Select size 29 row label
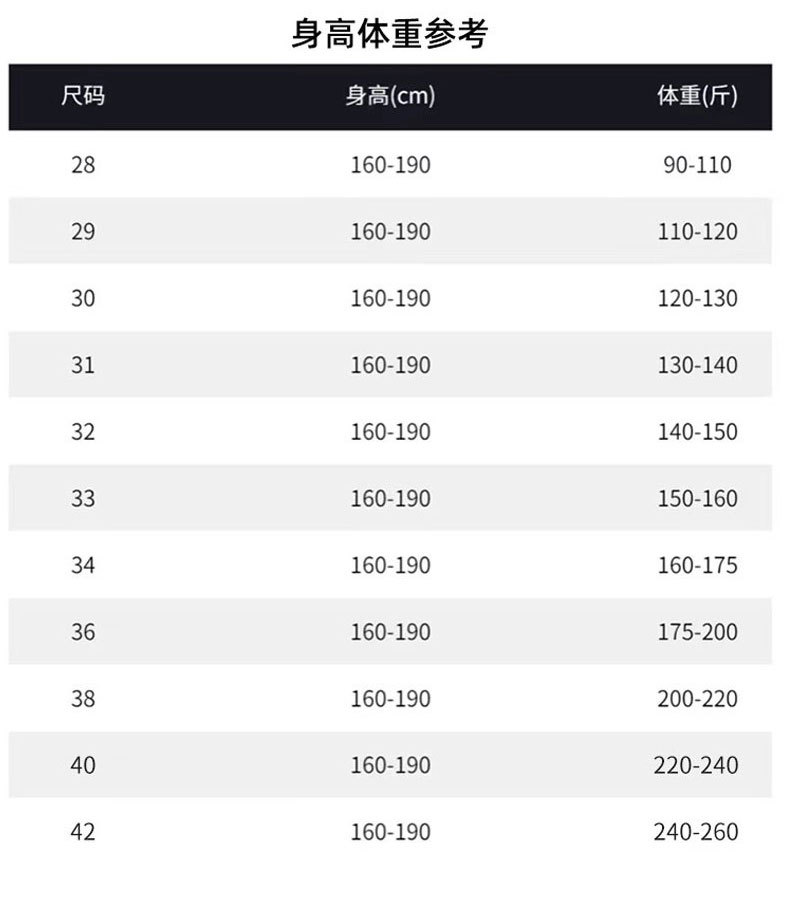Viewport: 790px width, 908px height. pyautogui.click(x=83, y=232)
